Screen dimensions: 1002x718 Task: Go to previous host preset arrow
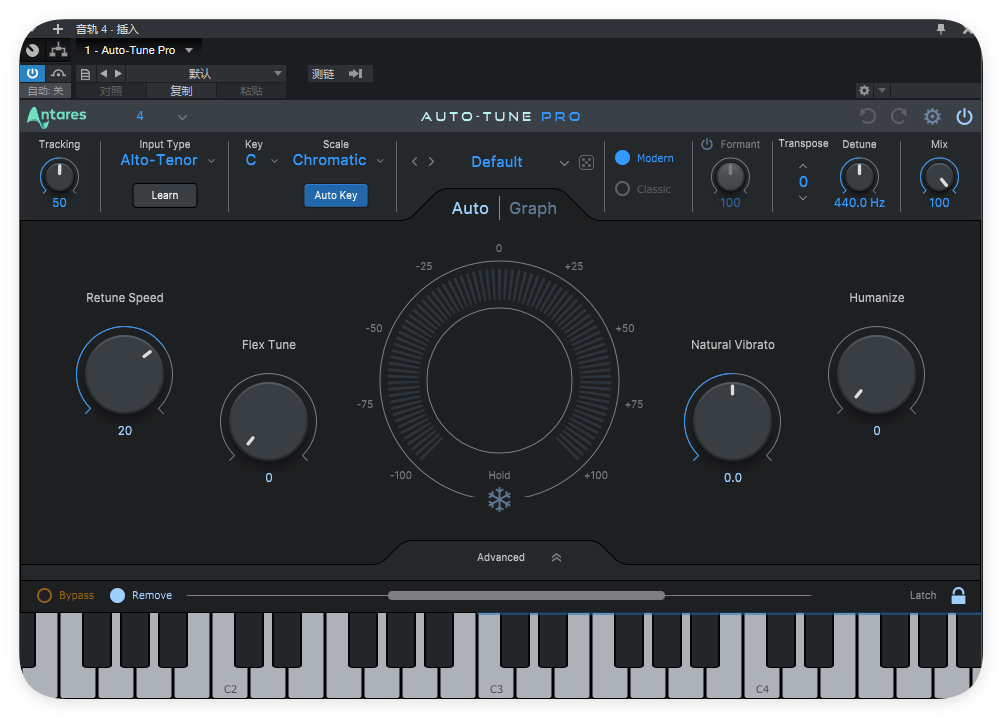coord(104,73)
